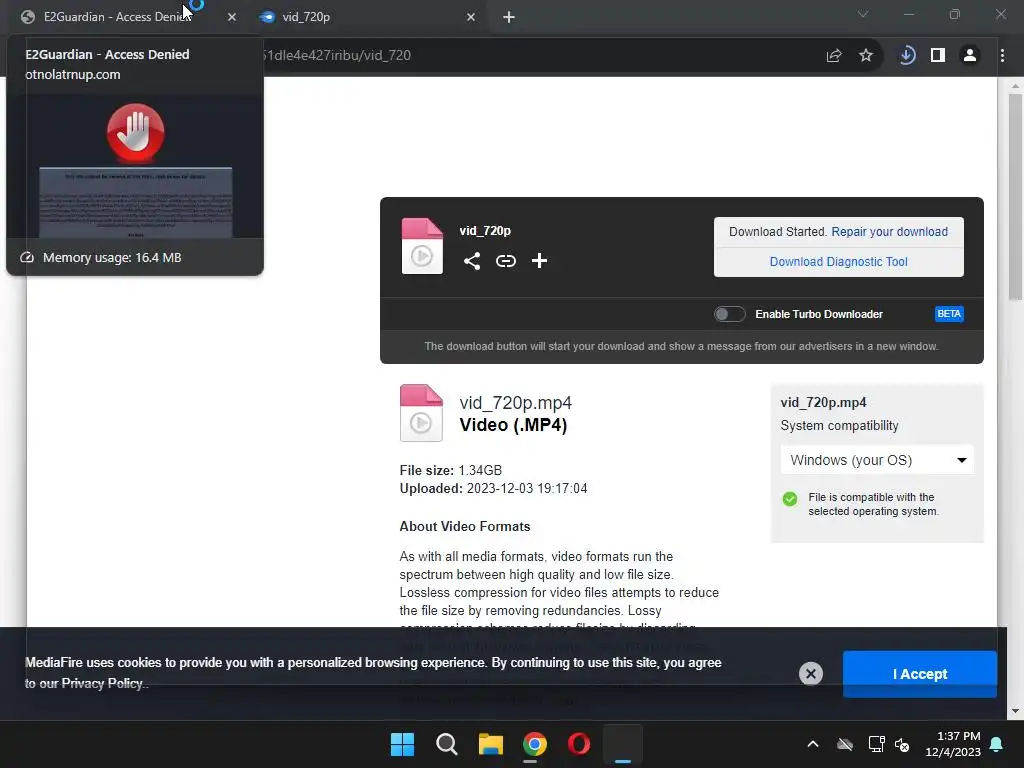Copy link icon for vid_720p
The image size is (1024, 768).
pos(505,261)
